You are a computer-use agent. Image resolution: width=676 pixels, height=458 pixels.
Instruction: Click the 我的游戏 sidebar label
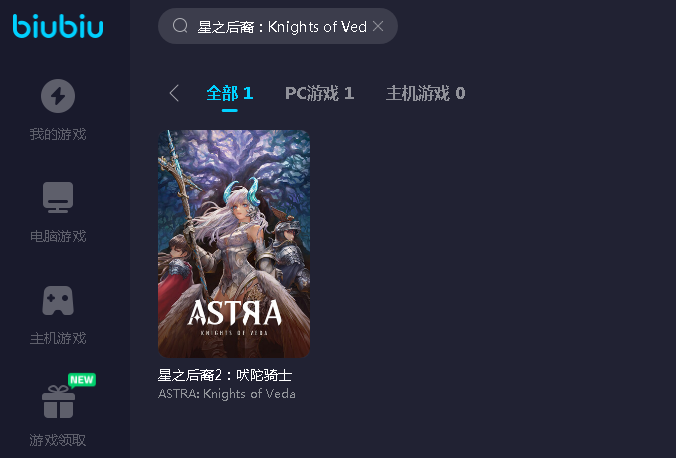(58, 134)
